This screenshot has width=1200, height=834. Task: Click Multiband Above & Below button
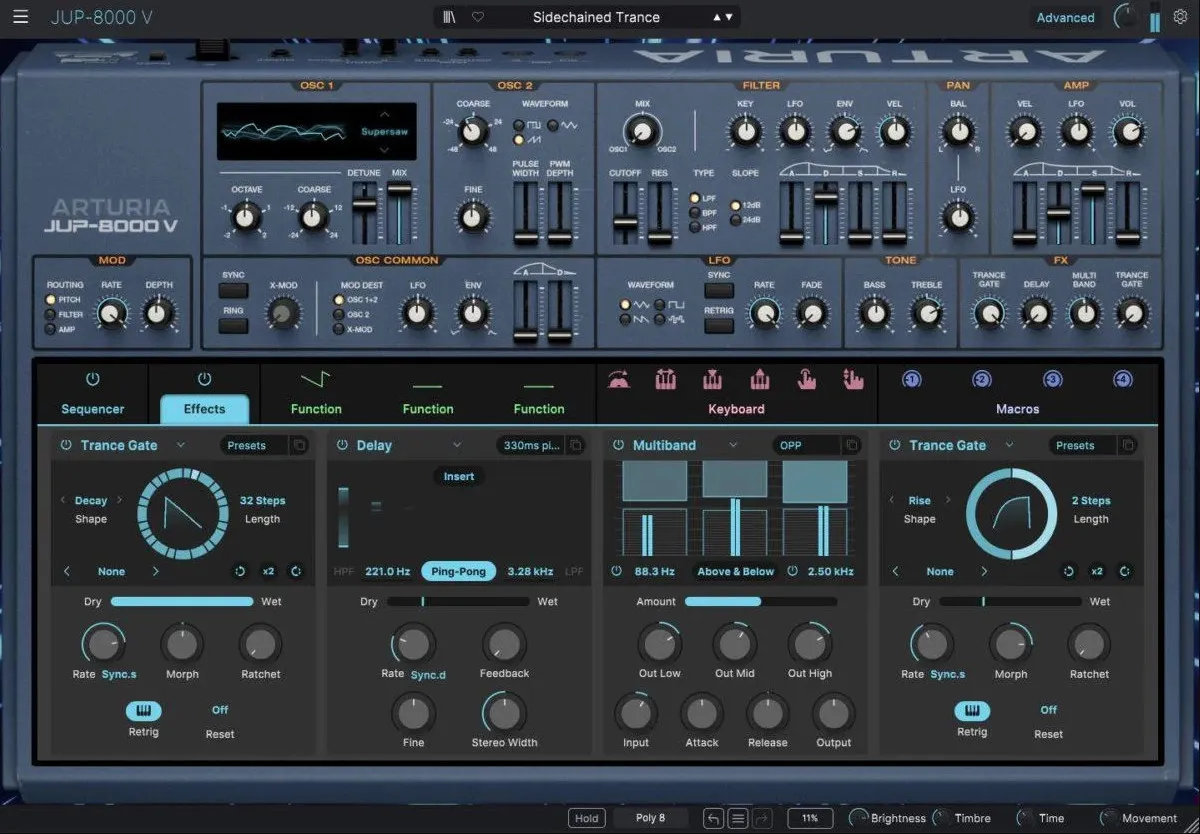click(x=736, y=571)
